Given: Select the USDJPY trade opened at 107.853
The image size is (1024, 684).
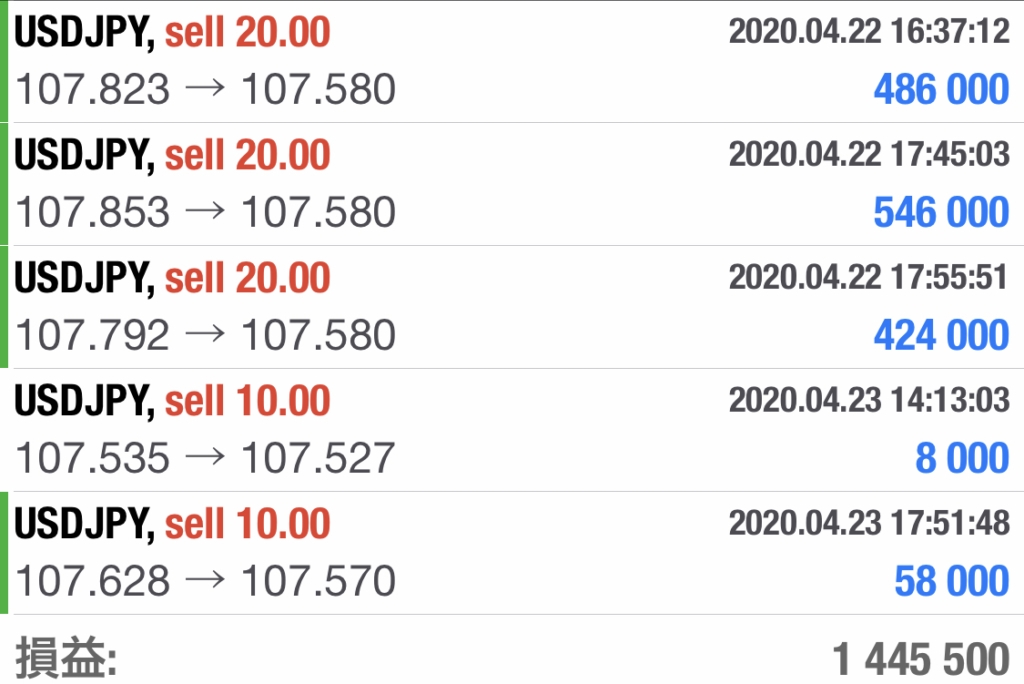Looking at the screenshot, I should click(x=512, y=184).
